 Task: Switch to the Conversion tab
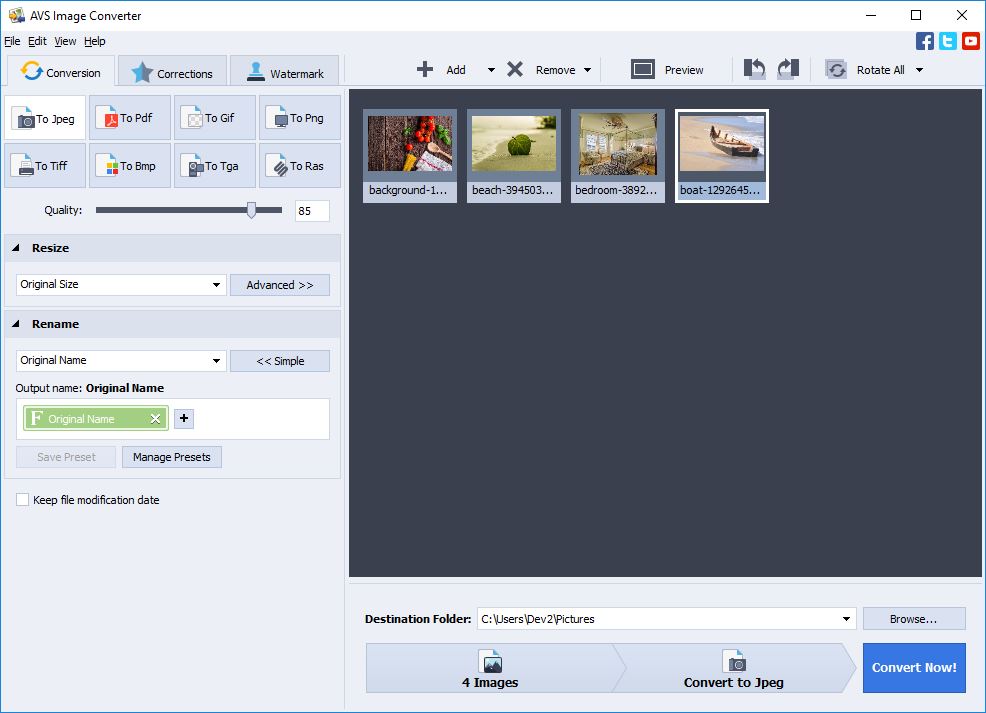(x=60, y=71)
